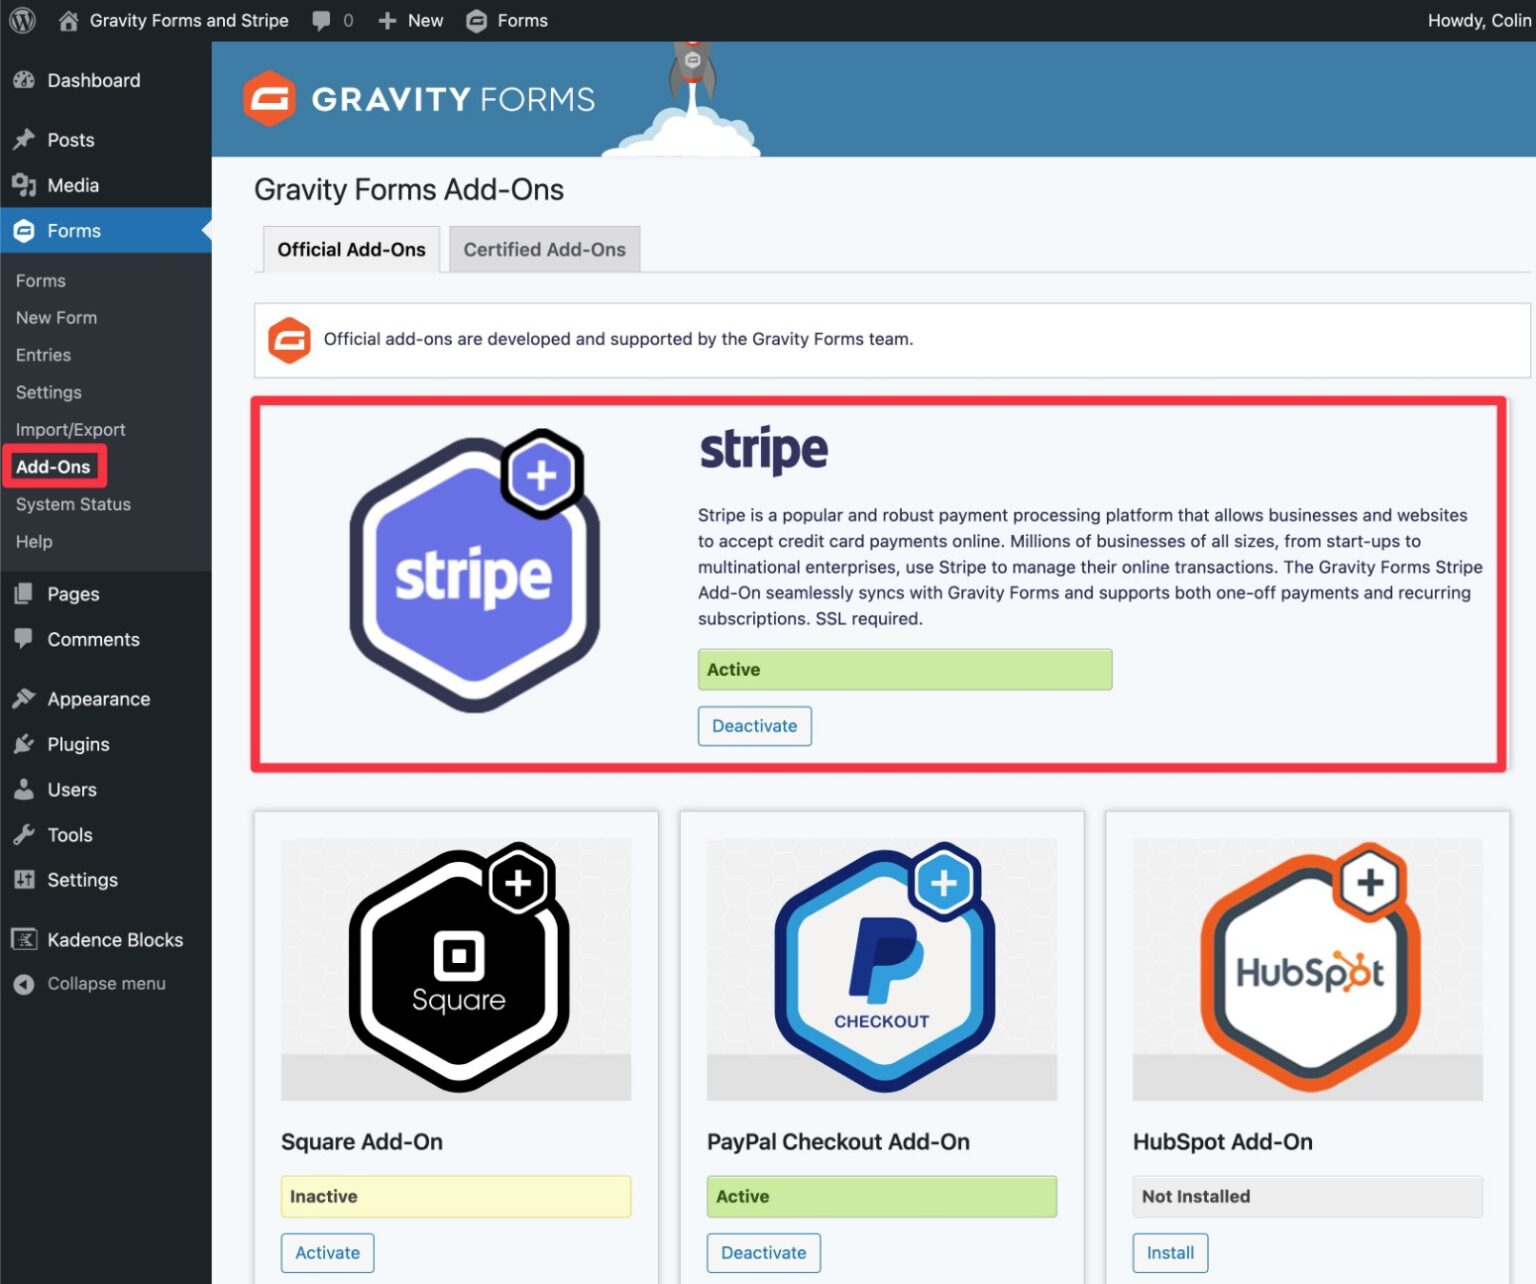Expand the New menu in admin bar
The width and height of the screenshot is (1536, 1284).
(x=409, y=20)
